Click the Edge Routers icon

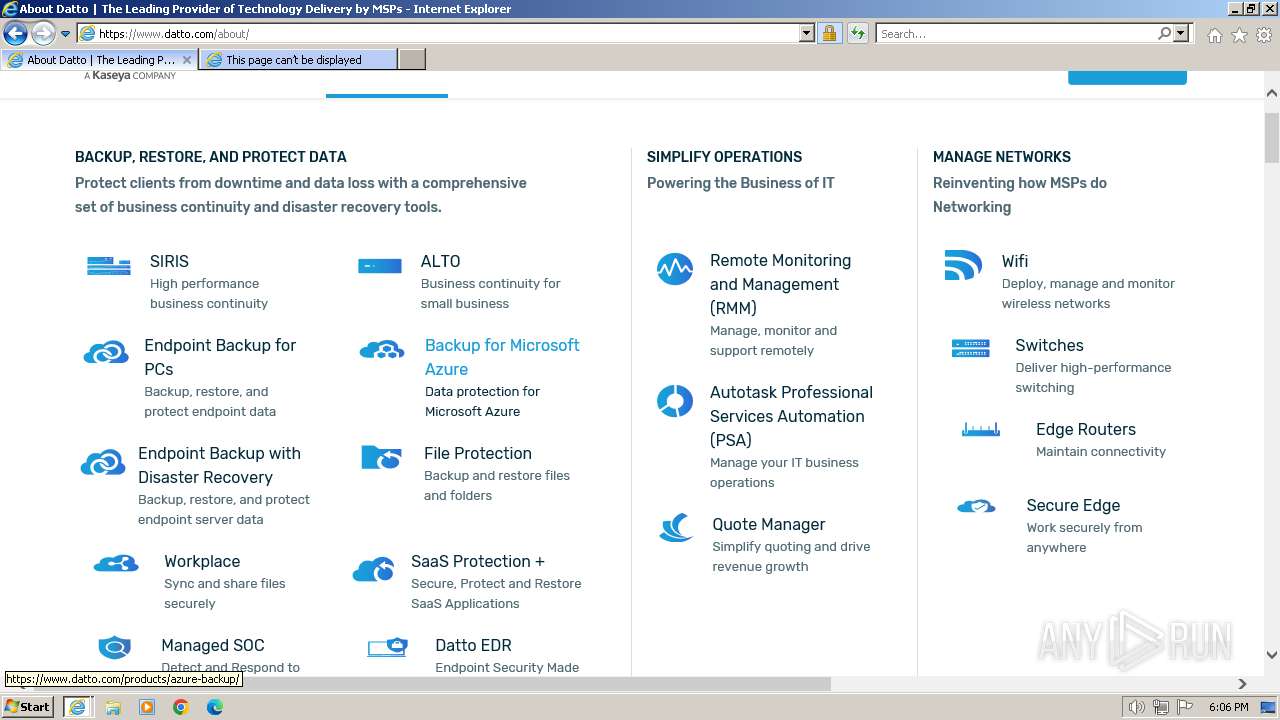click(x=981, y=430)
